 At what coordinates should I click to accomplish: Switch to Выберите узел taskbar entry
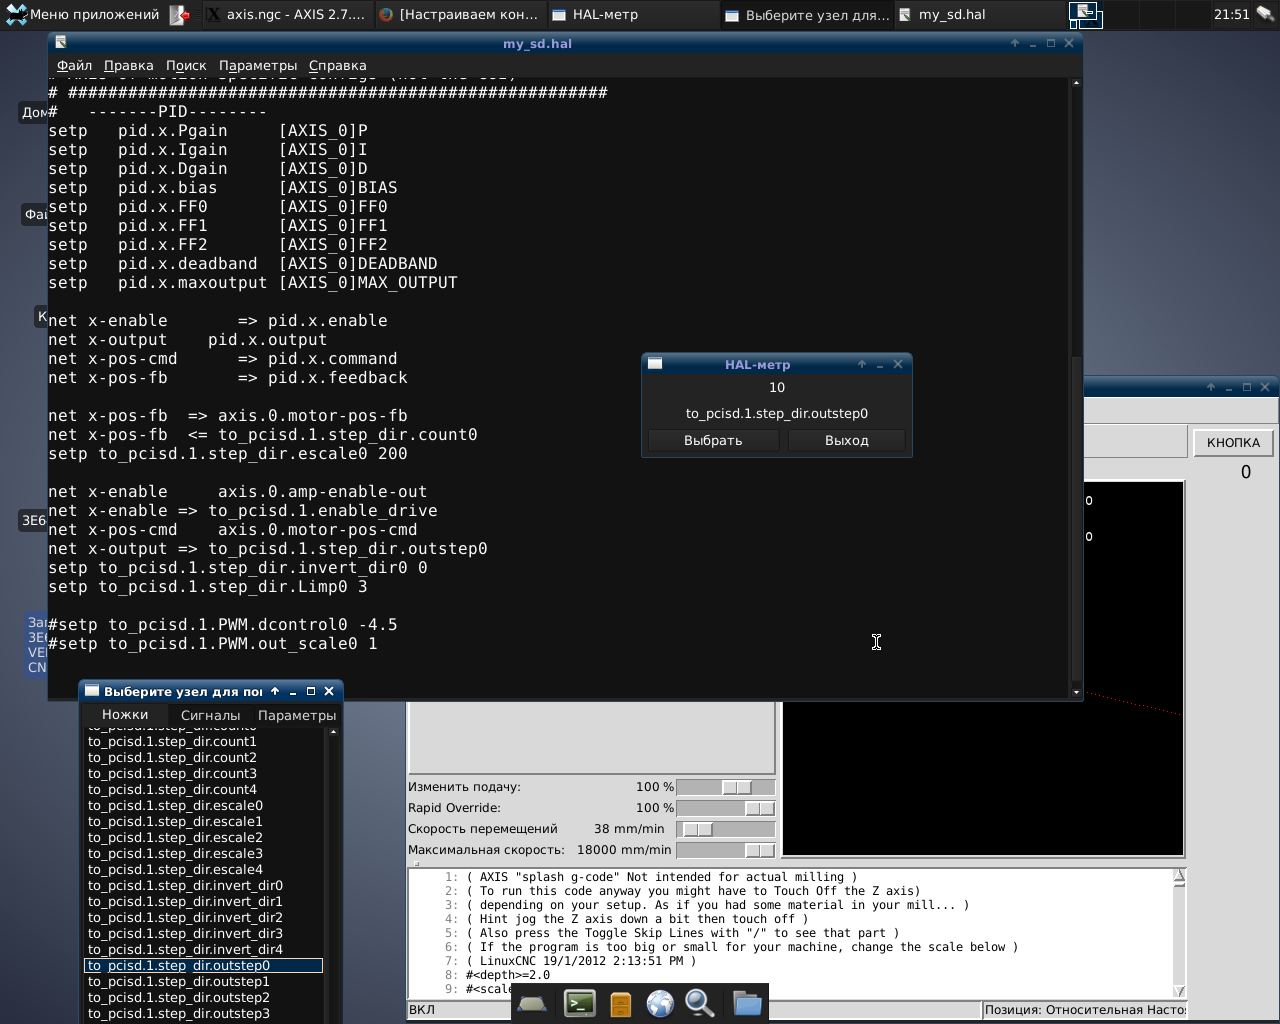coord(806,14)
